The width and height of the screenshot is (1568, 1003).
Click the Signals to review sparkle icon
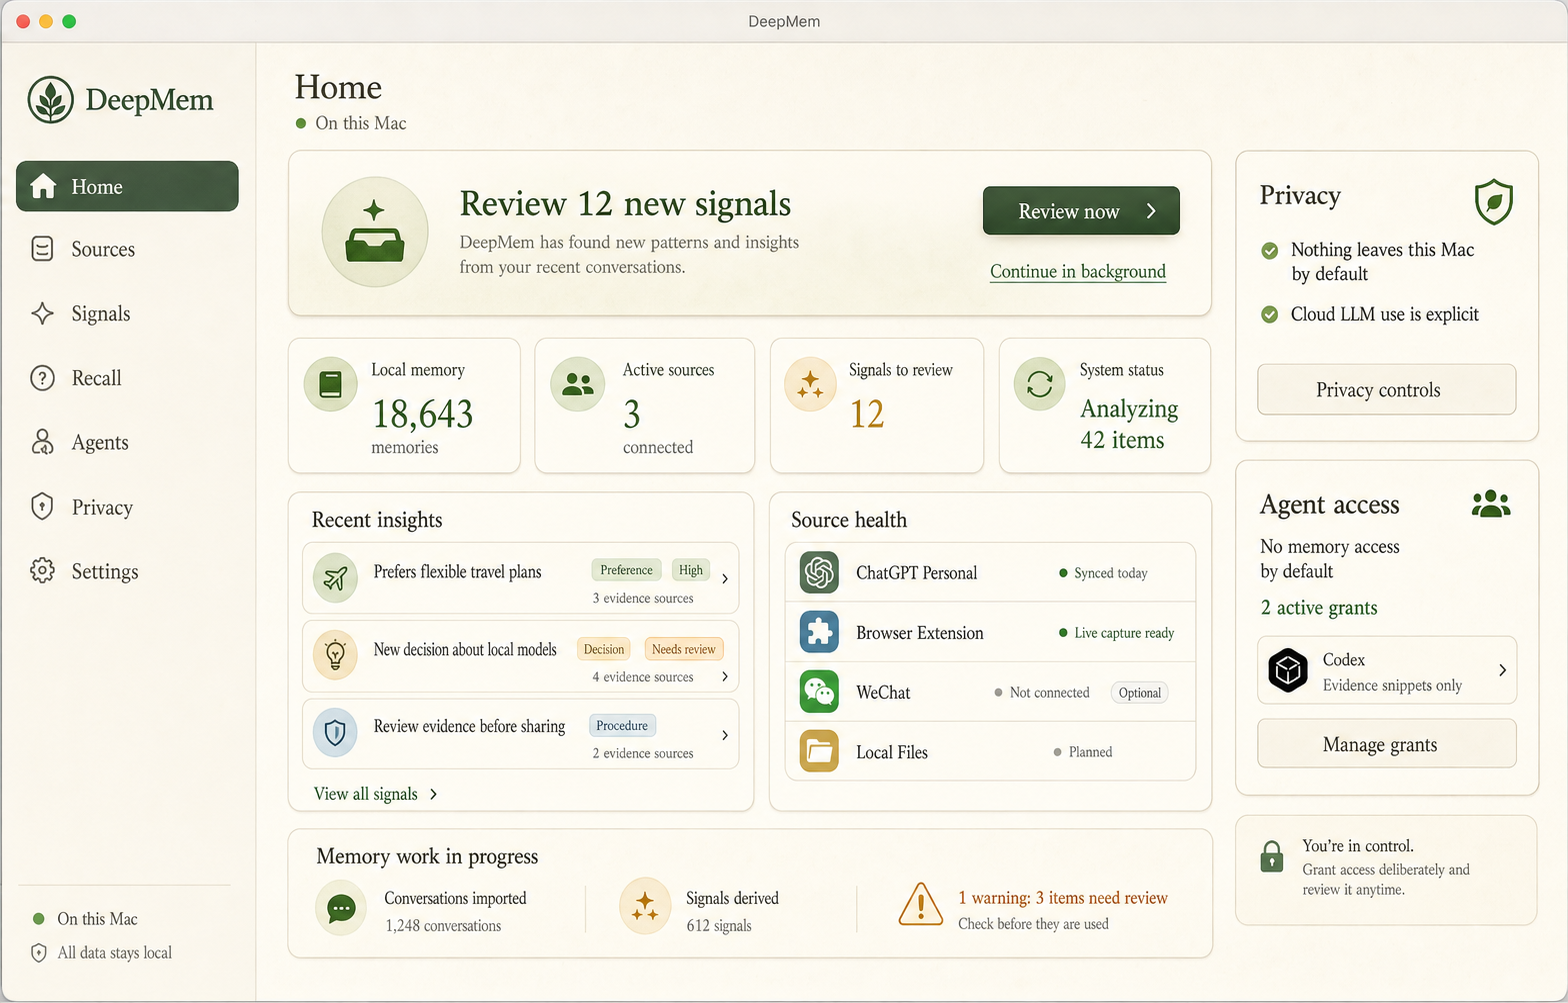click(x=810, y=385)
